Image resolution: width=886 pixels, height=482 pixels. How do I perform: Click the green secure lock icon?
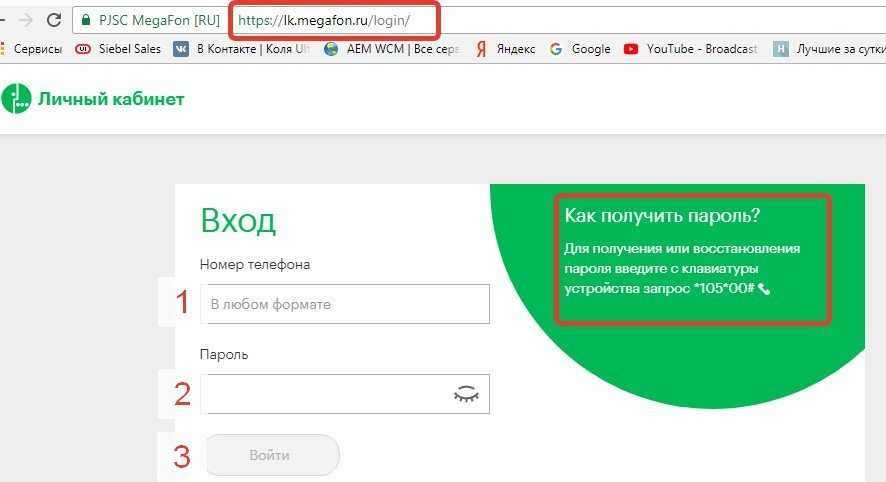click(x=86, y=20)
